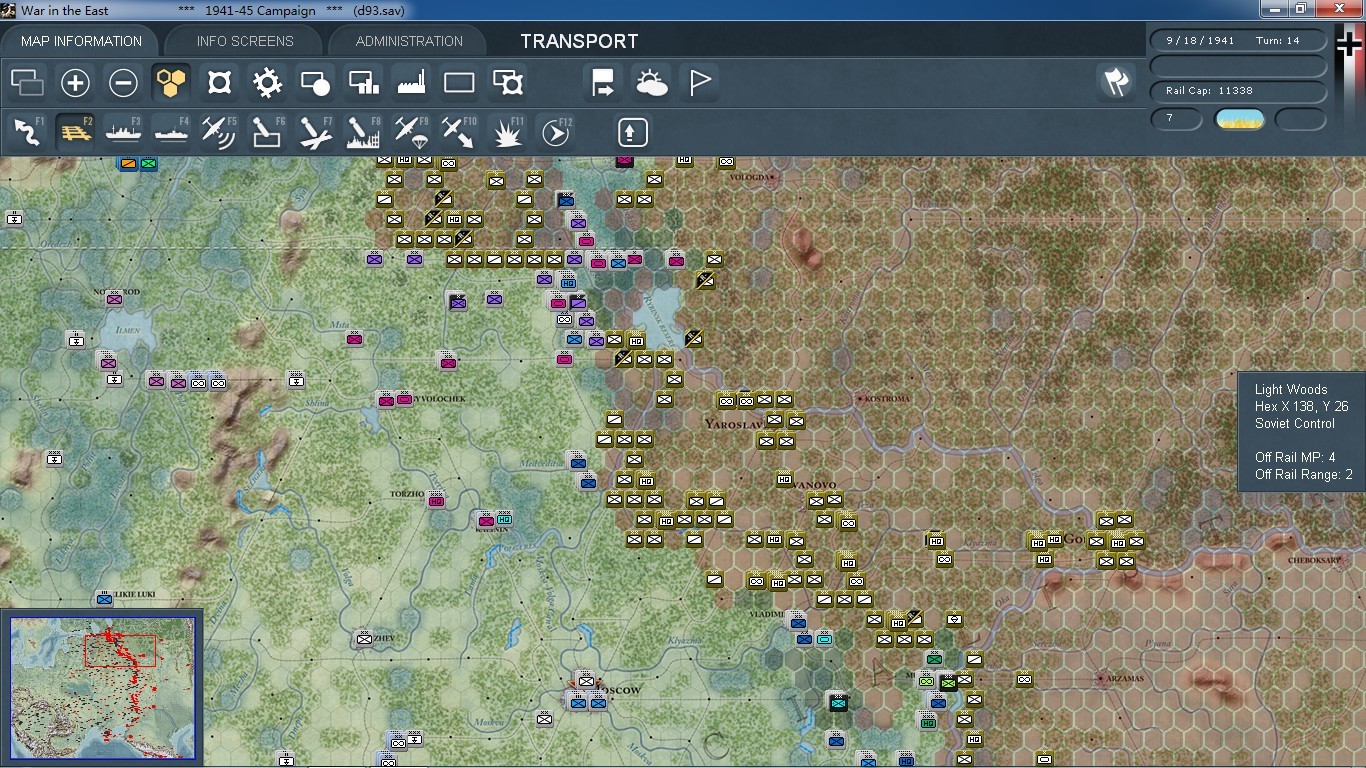
Task: Click the TRANSPORT mode title
Action: [x=579, y=41]
